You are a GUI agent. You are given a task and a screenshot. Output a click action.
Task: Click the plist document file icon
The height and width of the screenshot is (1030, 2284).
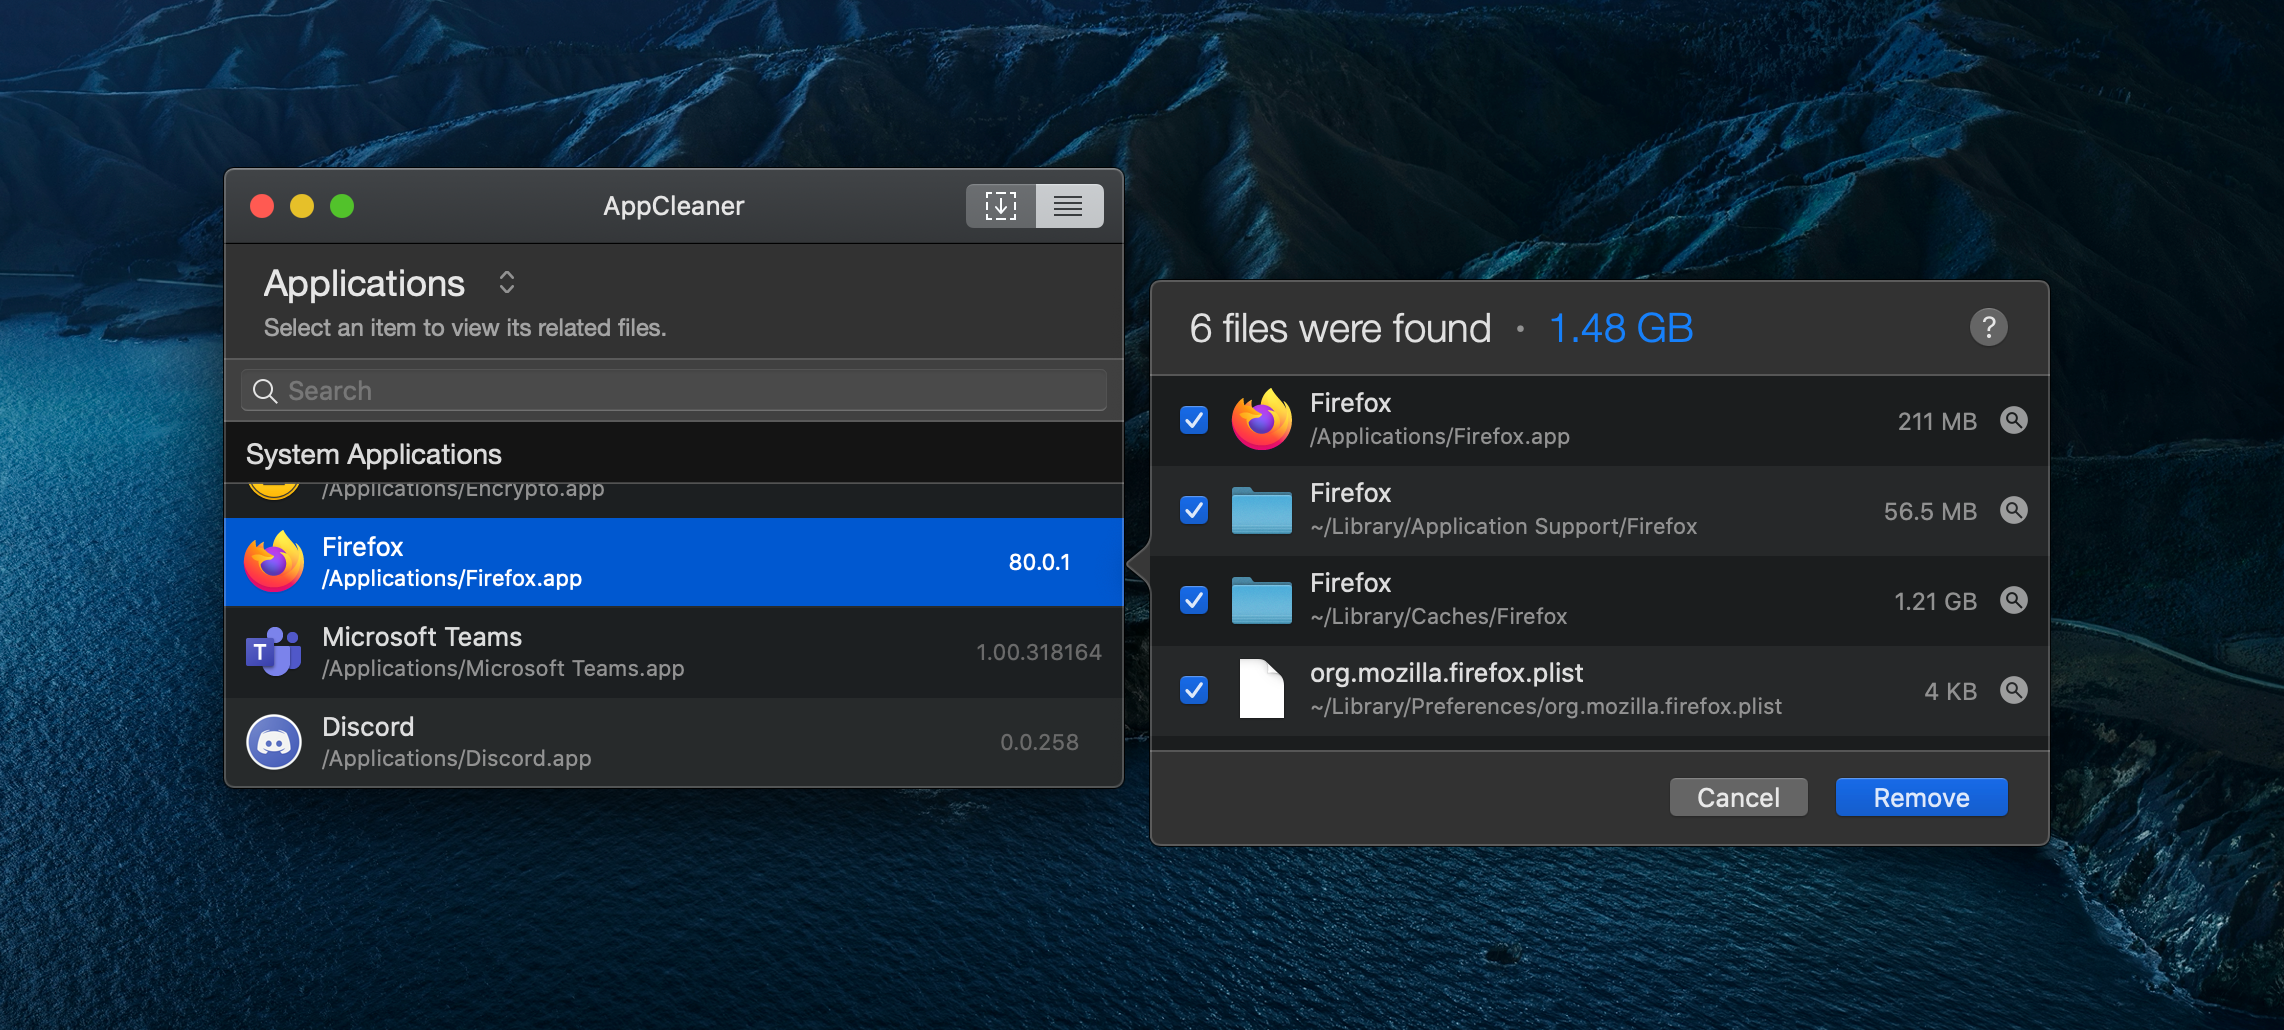(1261, 689)
